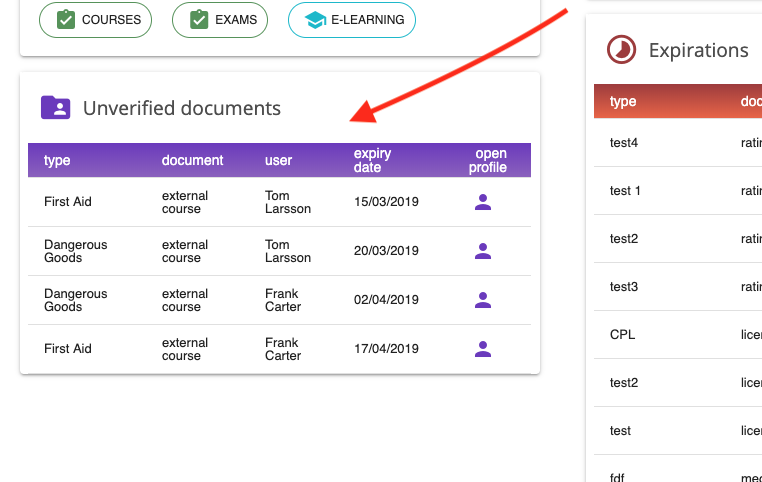Click 'type' header in Expirations table
The image size is (762, 482).
click(623, 101)
